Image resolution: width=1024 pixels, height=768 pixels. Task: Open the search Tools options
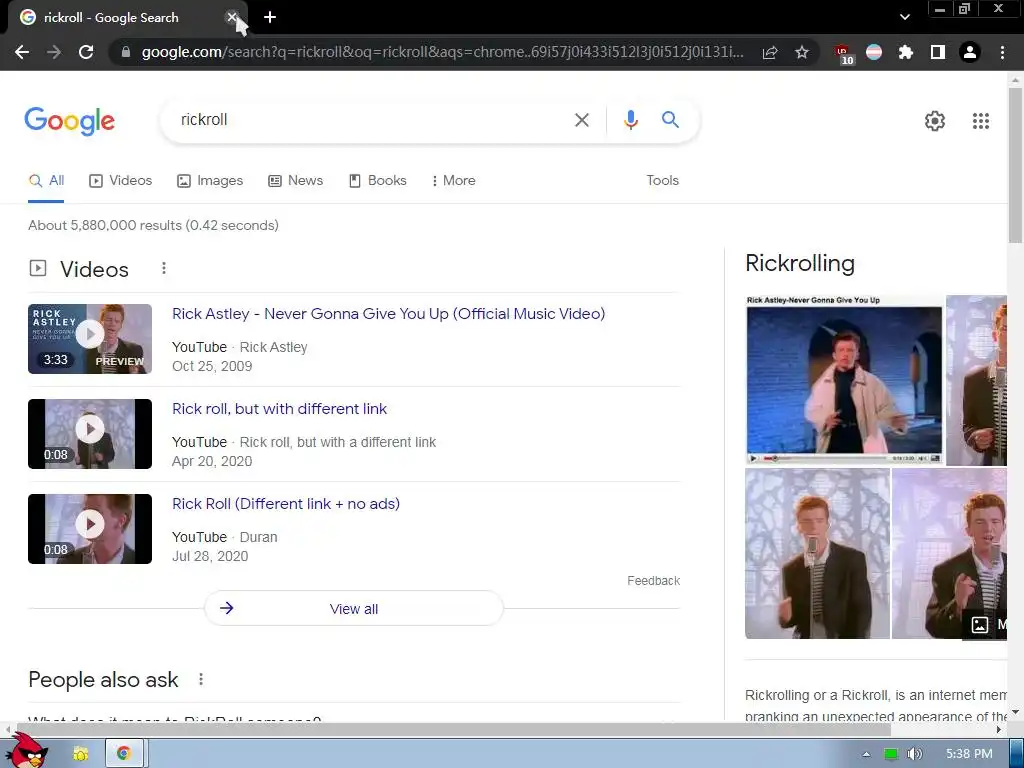[x=662, y=181]
